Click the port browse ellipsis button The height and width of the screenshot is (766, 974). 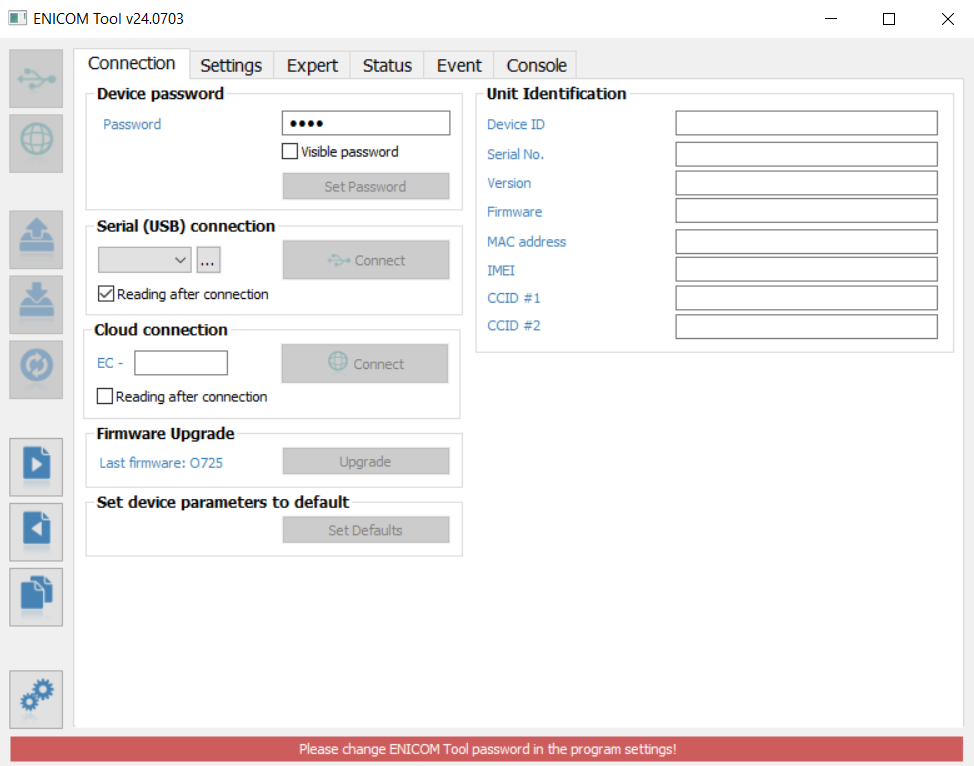[x=208, y=259]
